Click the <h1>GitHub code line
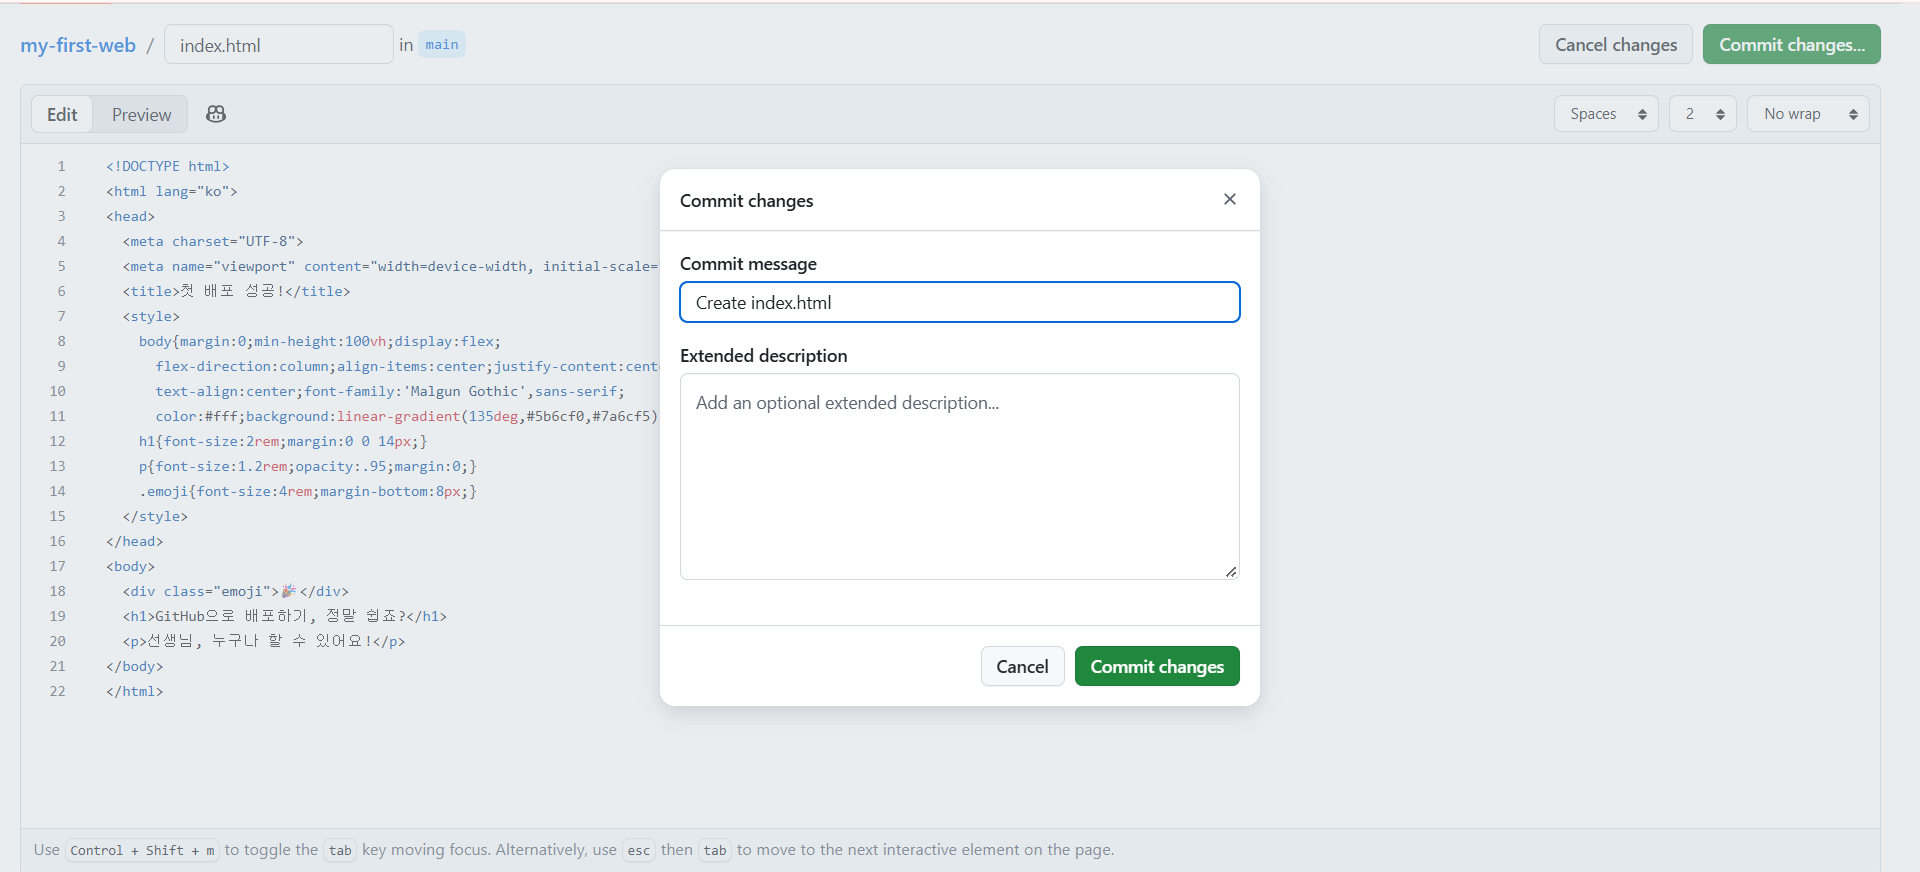Image resolution: width=1920 pixels, height=872 pixels. tap(285, 616)
